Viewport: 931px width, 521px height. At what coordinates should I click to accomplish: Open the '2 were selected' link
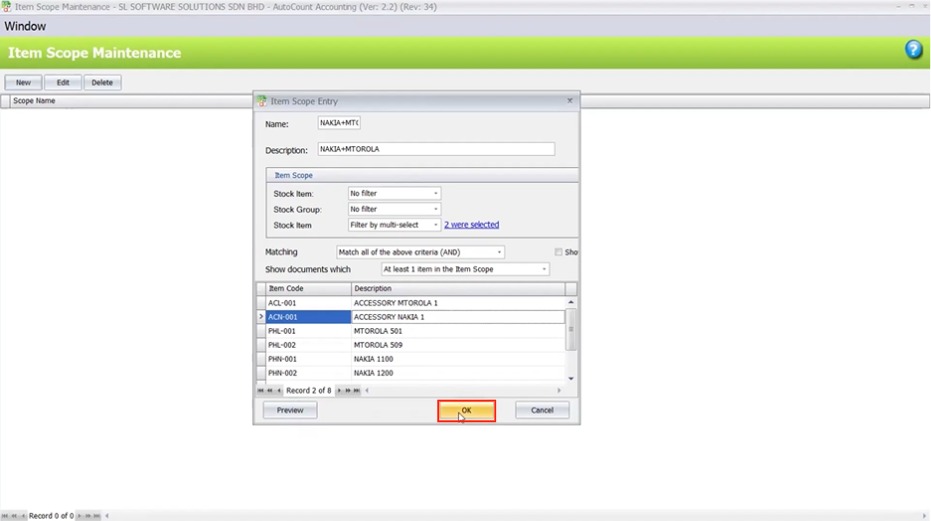coord(471,225)
